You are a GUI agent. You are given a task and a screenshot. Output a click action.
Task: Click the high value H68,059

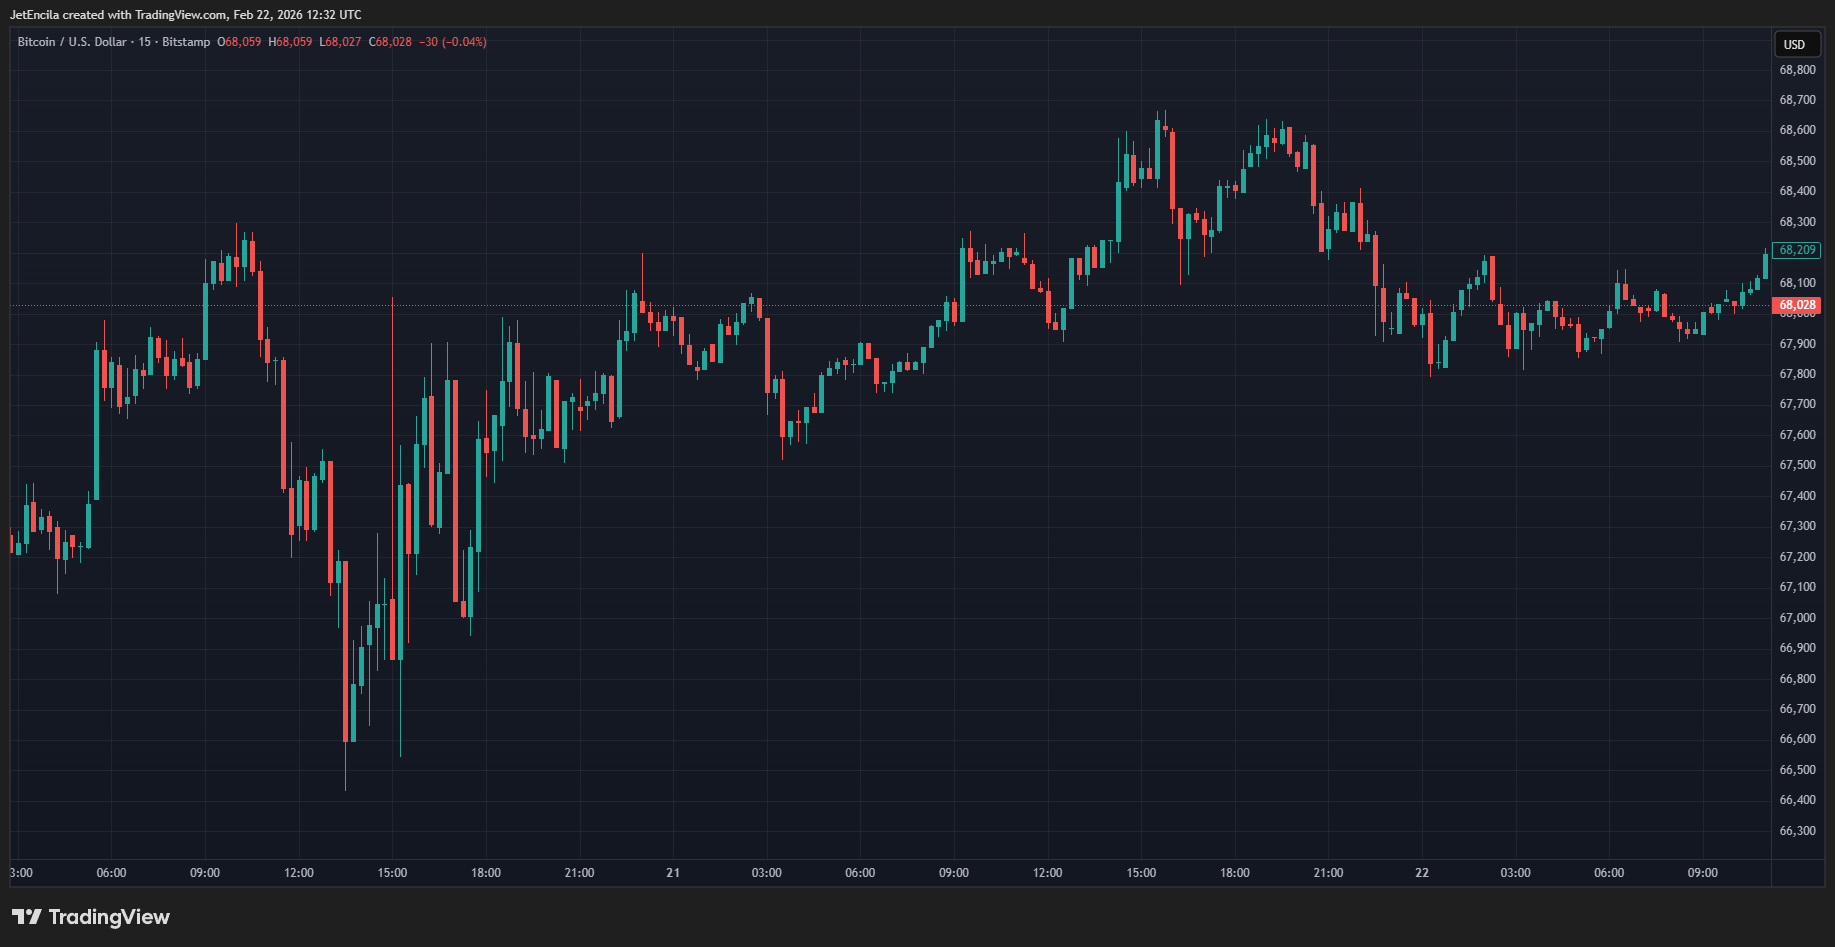(x=290, y=42)
